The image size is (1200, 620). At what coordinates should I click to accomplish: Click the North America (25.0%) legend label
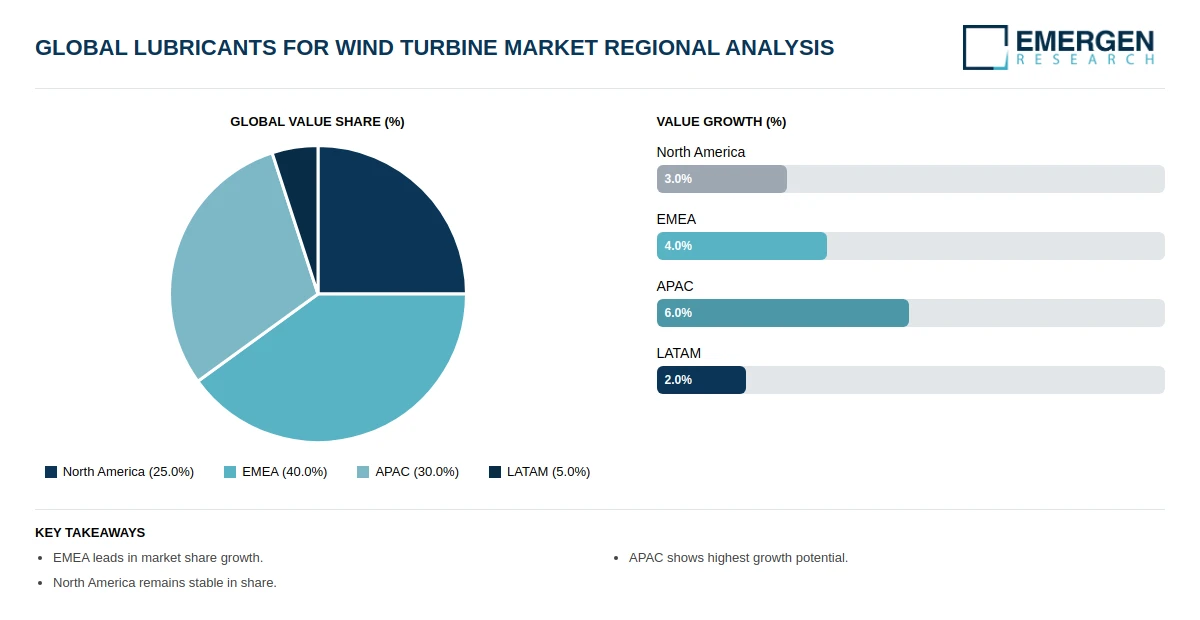coord(128,472)
